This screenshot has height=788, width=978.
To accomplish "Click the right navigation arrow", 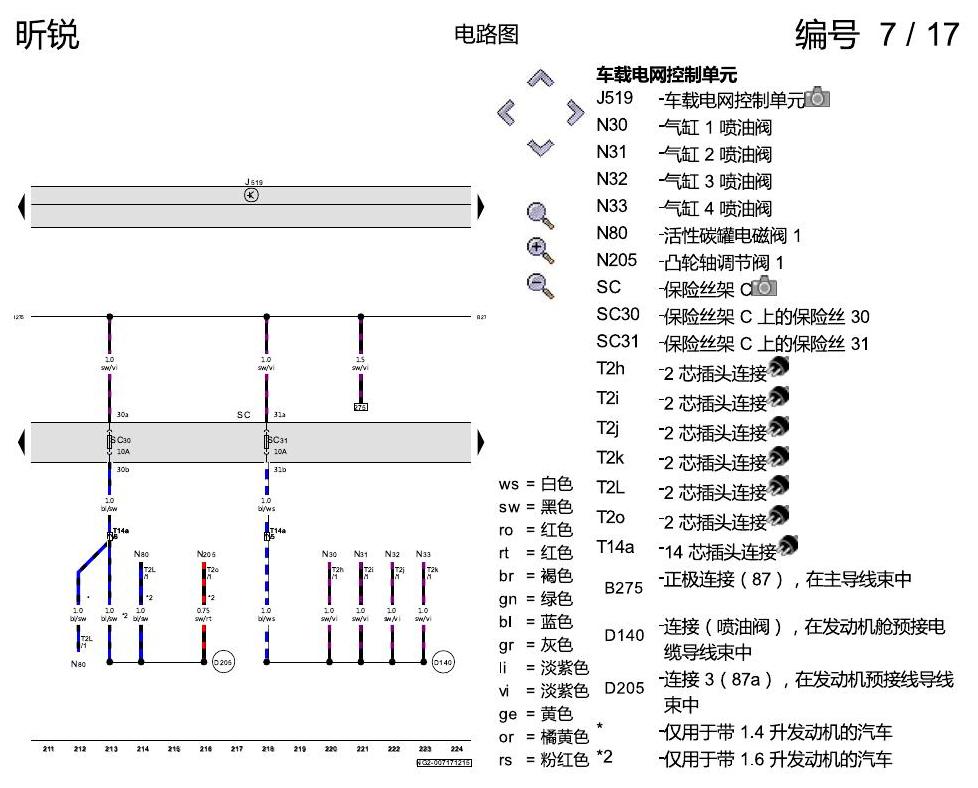I will click(575, 113).
